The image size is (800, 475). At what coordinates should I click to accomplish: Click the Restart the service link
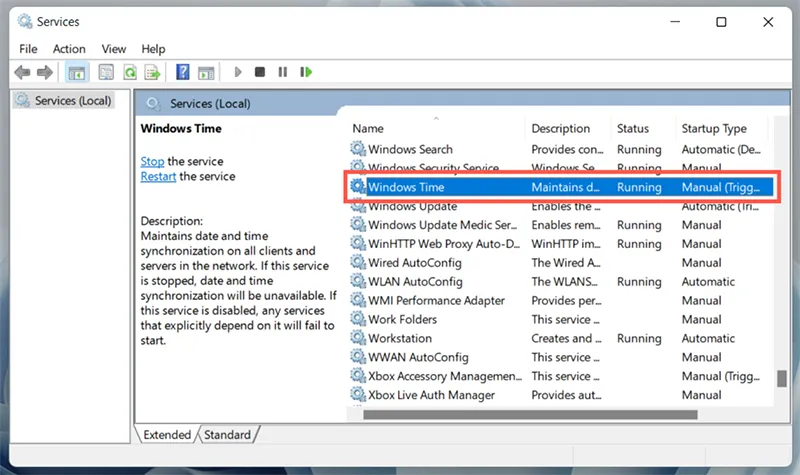tap(158, 176)
